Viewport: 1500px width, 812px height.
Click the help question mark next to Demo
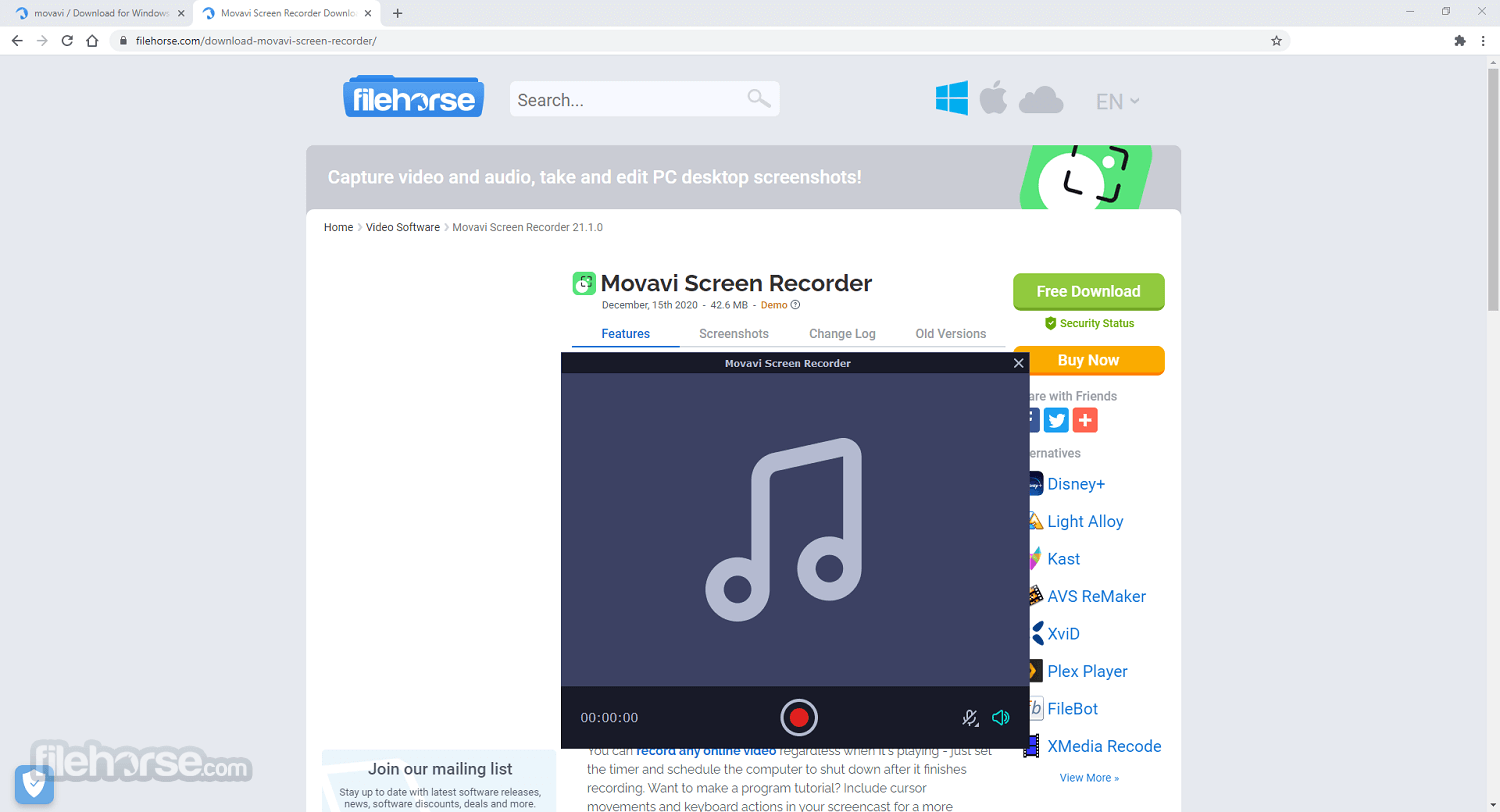(x=795, y=305)
